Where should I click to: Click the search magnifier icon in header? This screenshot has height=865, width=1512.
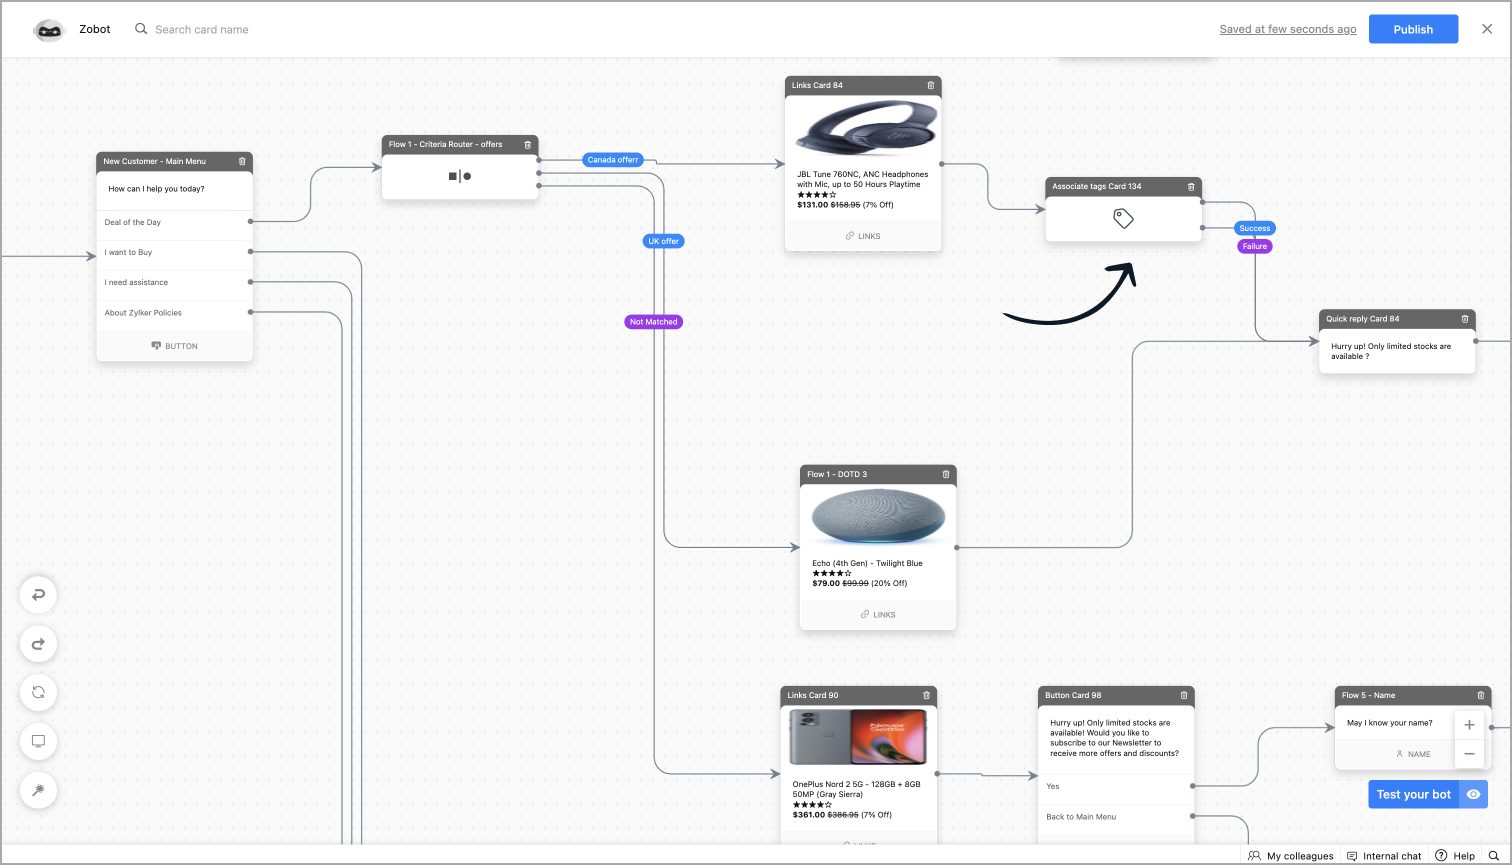pyautogui.click(x=141, y=29)
